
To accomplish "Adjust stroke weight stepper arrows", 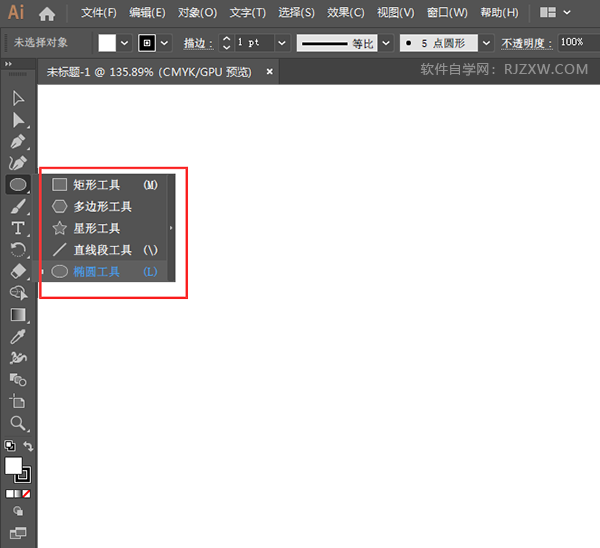I will 226,43.
